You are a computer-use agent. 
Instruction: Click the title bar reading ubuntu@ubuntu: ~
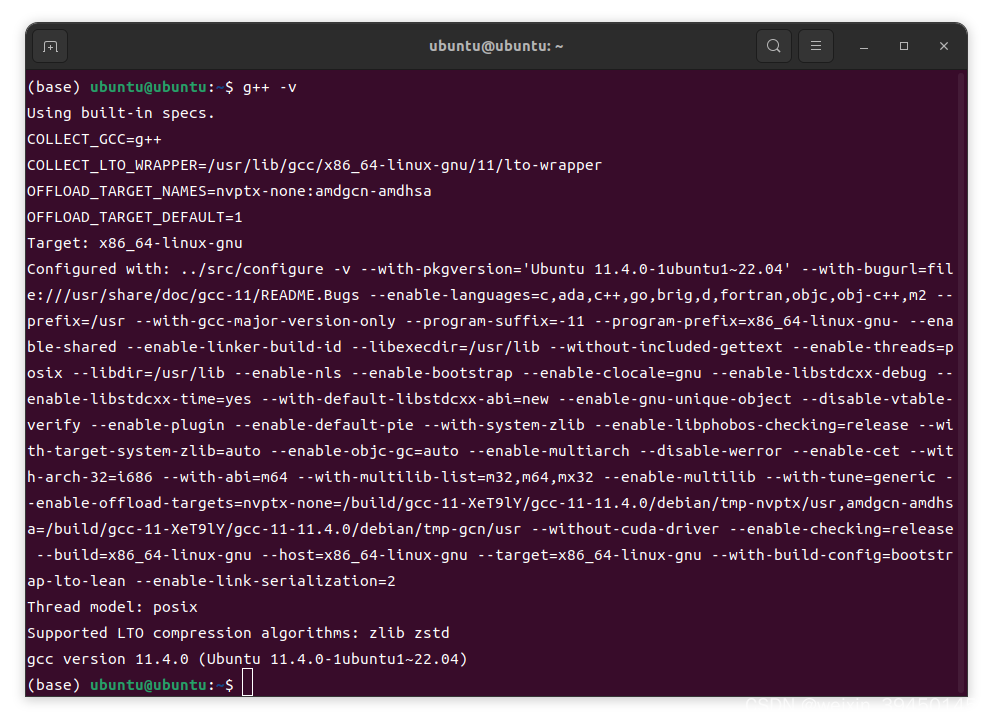pyautogui.click(x=496, y=46)
